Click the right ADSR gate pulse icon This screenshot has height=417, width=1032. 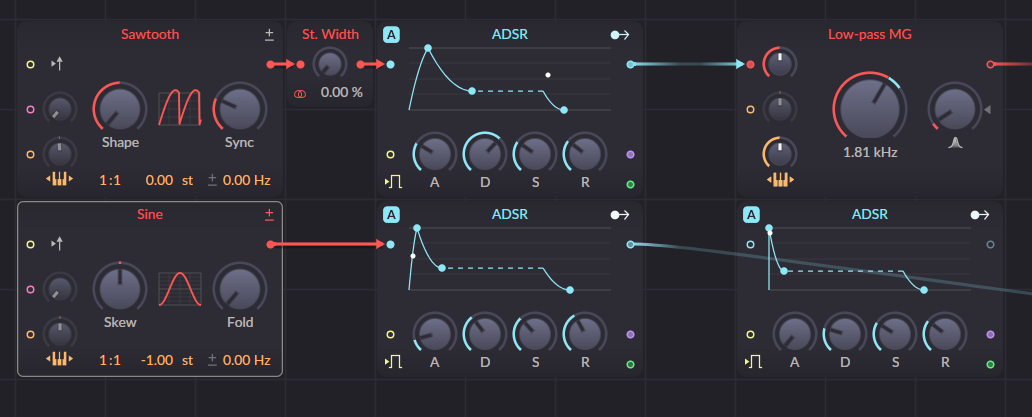point(753,361)
